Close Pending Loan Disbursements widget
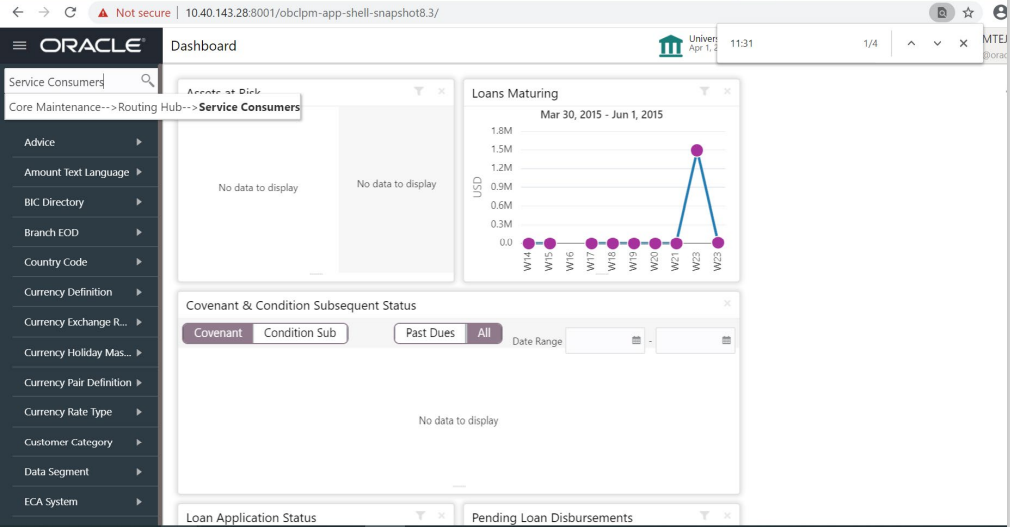Viewport: 1010px width, 527px height. (x=727, y=515)
